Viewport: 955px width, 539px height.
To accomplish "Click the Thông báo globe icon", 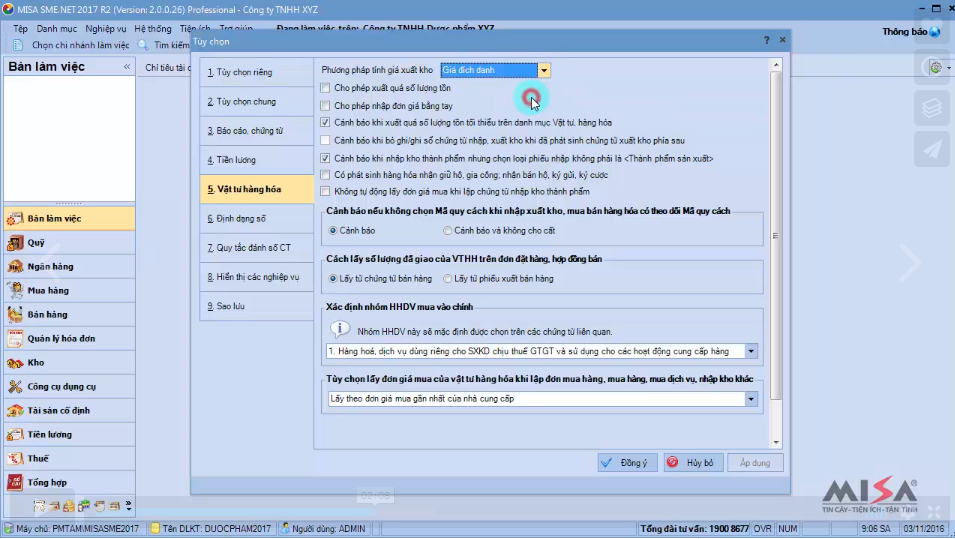I will [935, 32].
